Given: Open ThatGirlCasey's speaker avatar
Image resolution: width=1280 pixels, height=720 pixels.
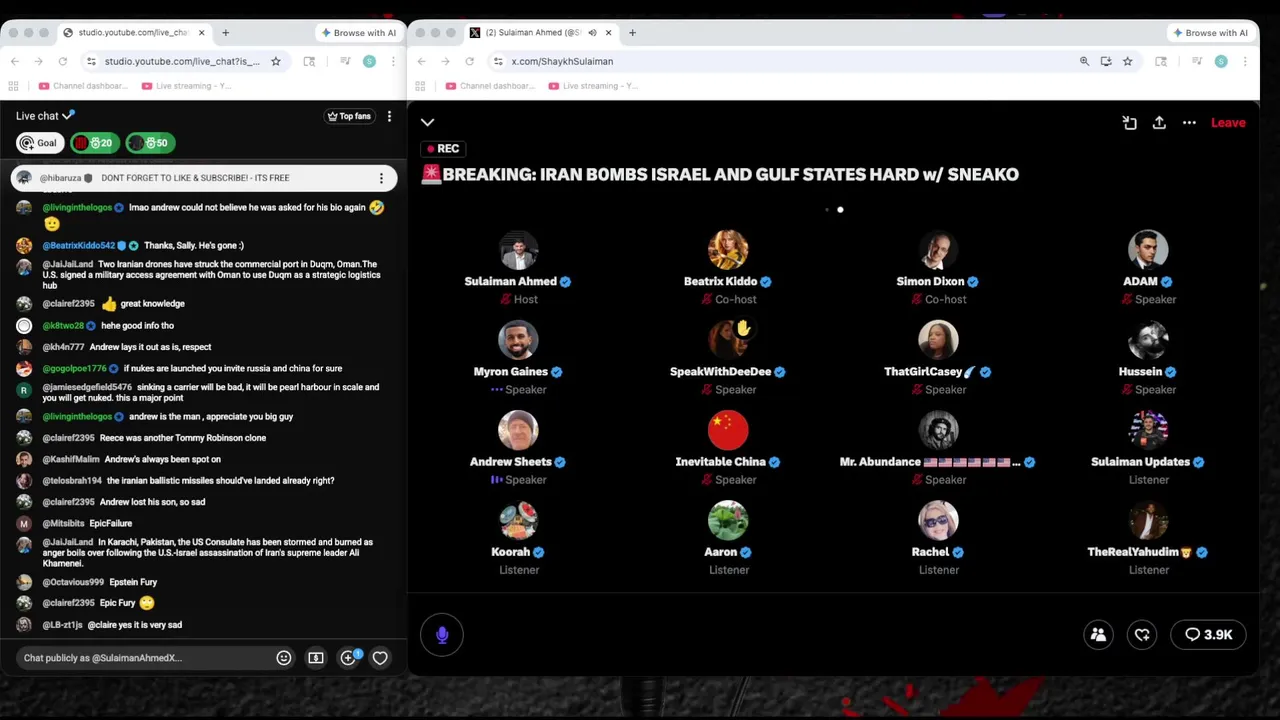Looking at the screenshot, I should click(x=938, y=341).
